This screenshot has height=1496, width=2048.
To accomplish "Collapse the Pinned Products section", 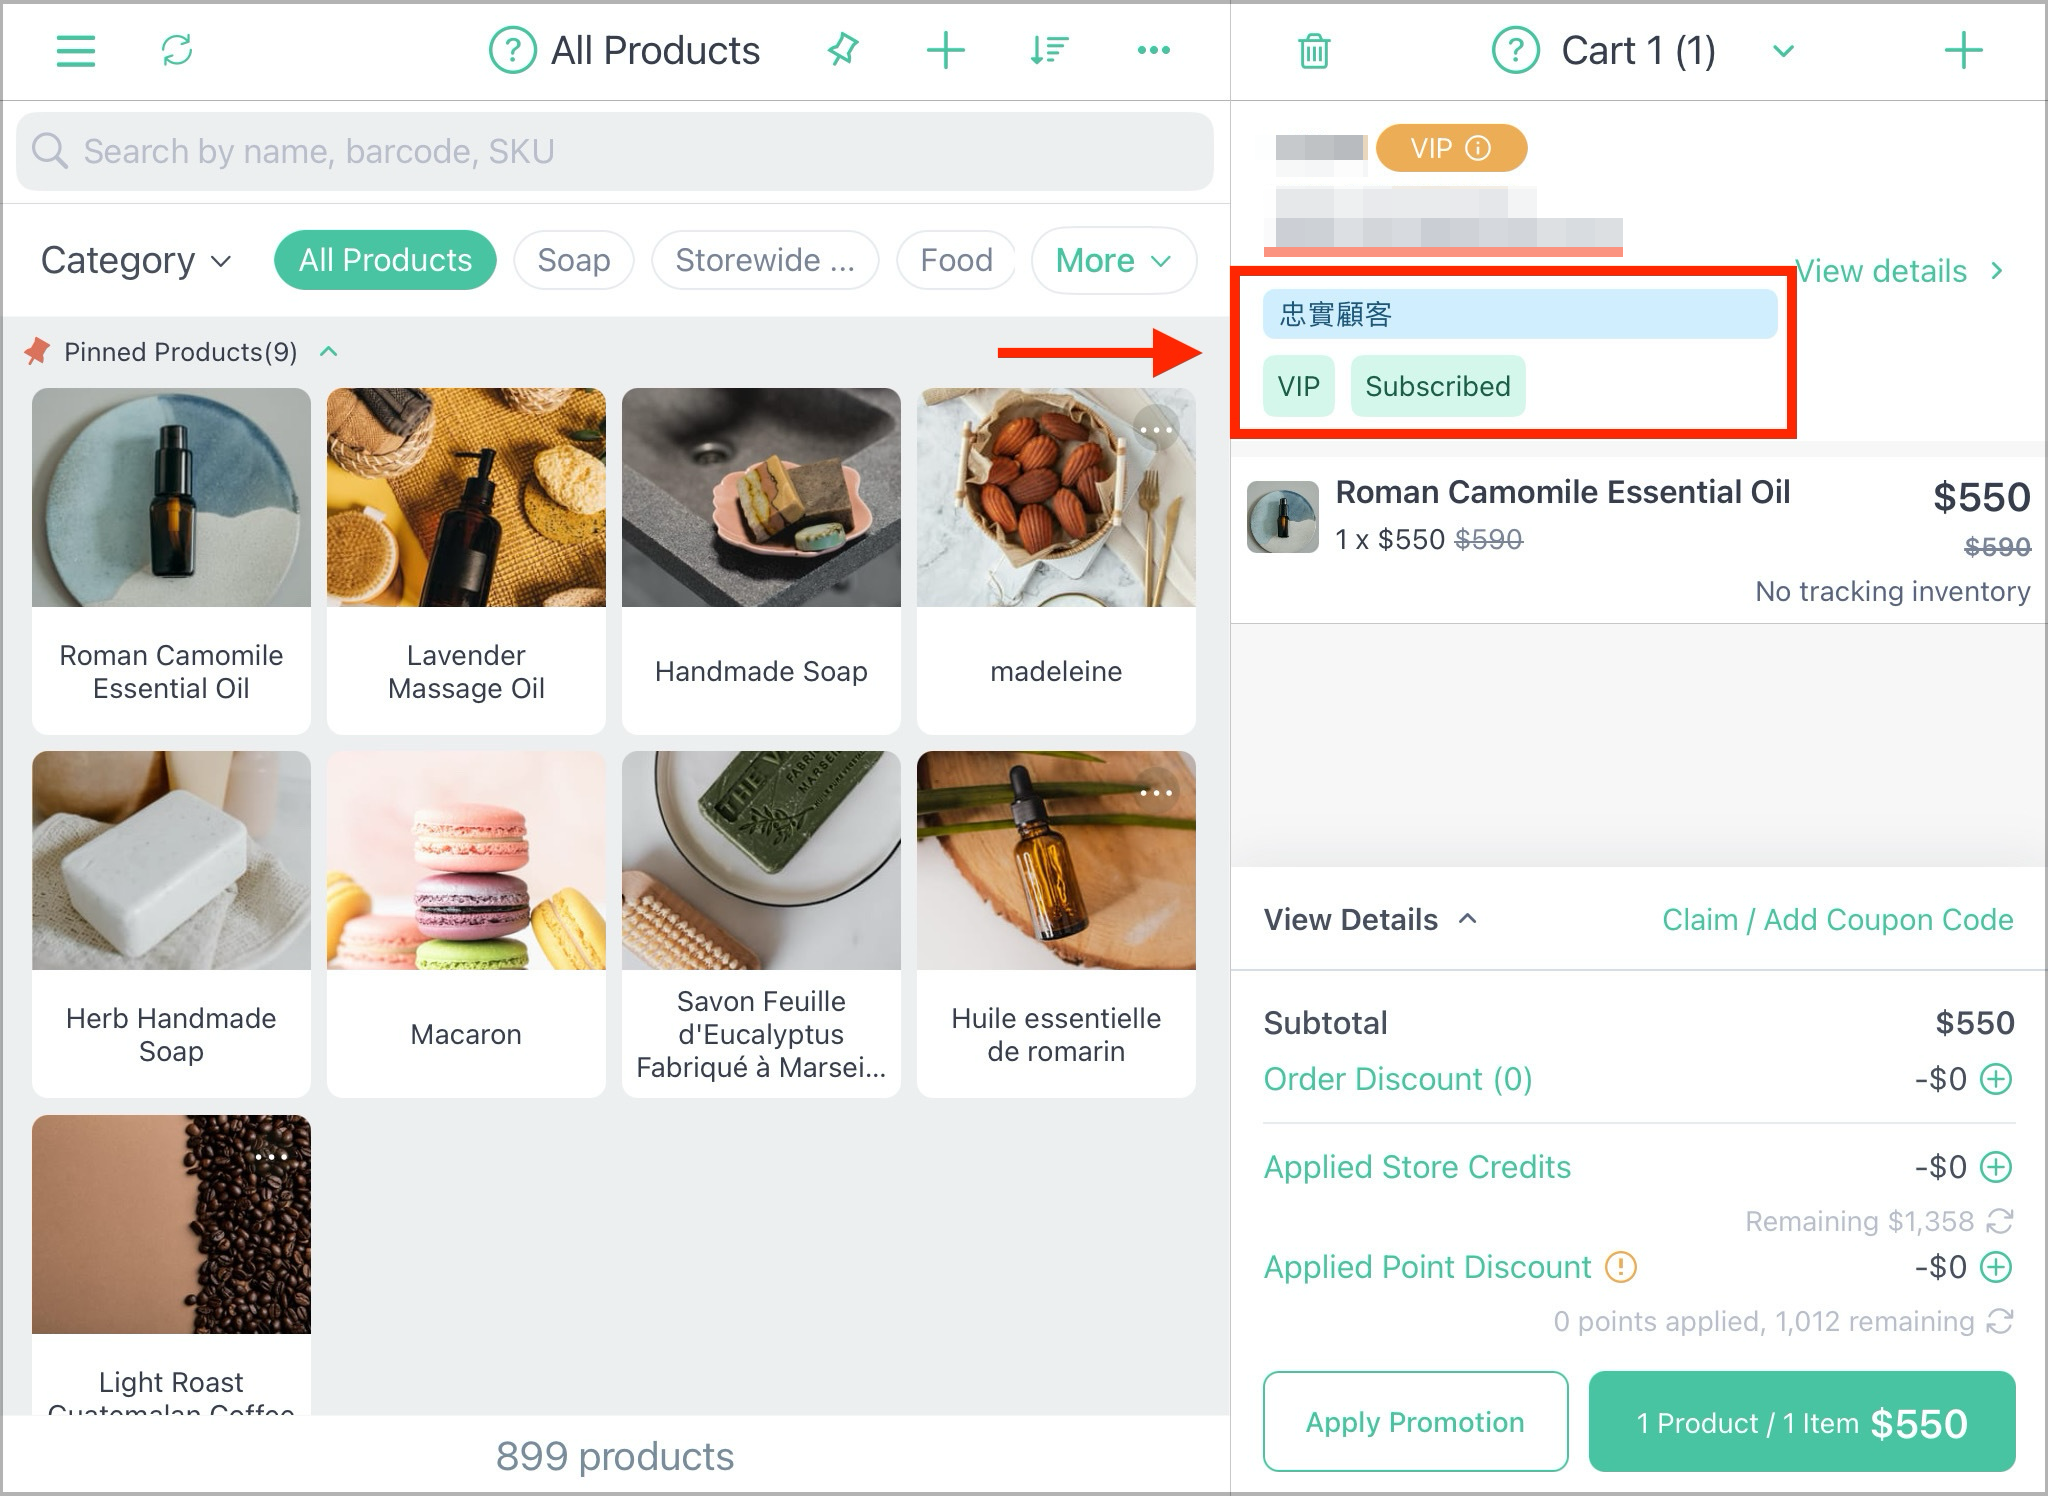I will point(328,352).
